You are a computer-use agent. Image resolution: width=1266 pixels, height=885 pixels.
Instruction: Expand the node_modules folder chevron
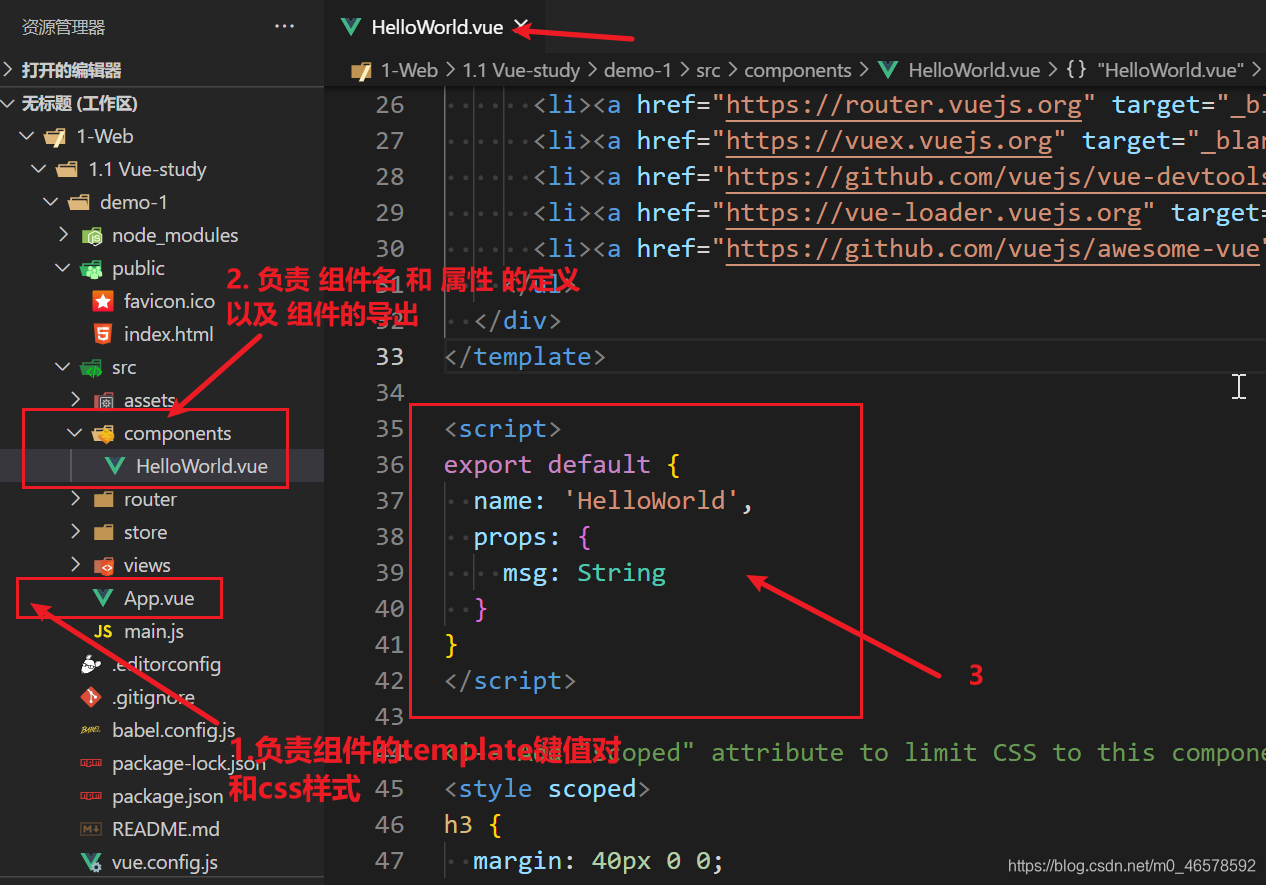(63, 235)
